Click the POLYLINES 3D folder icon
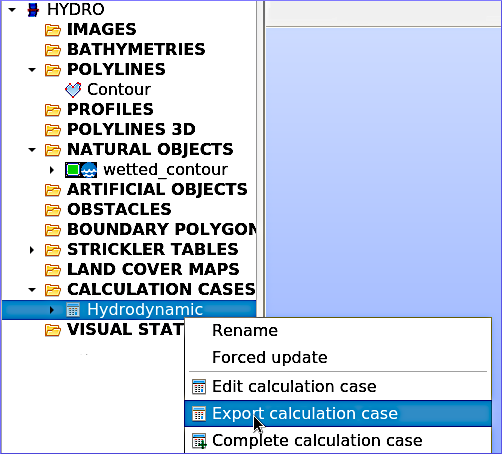 pos(53,130)
